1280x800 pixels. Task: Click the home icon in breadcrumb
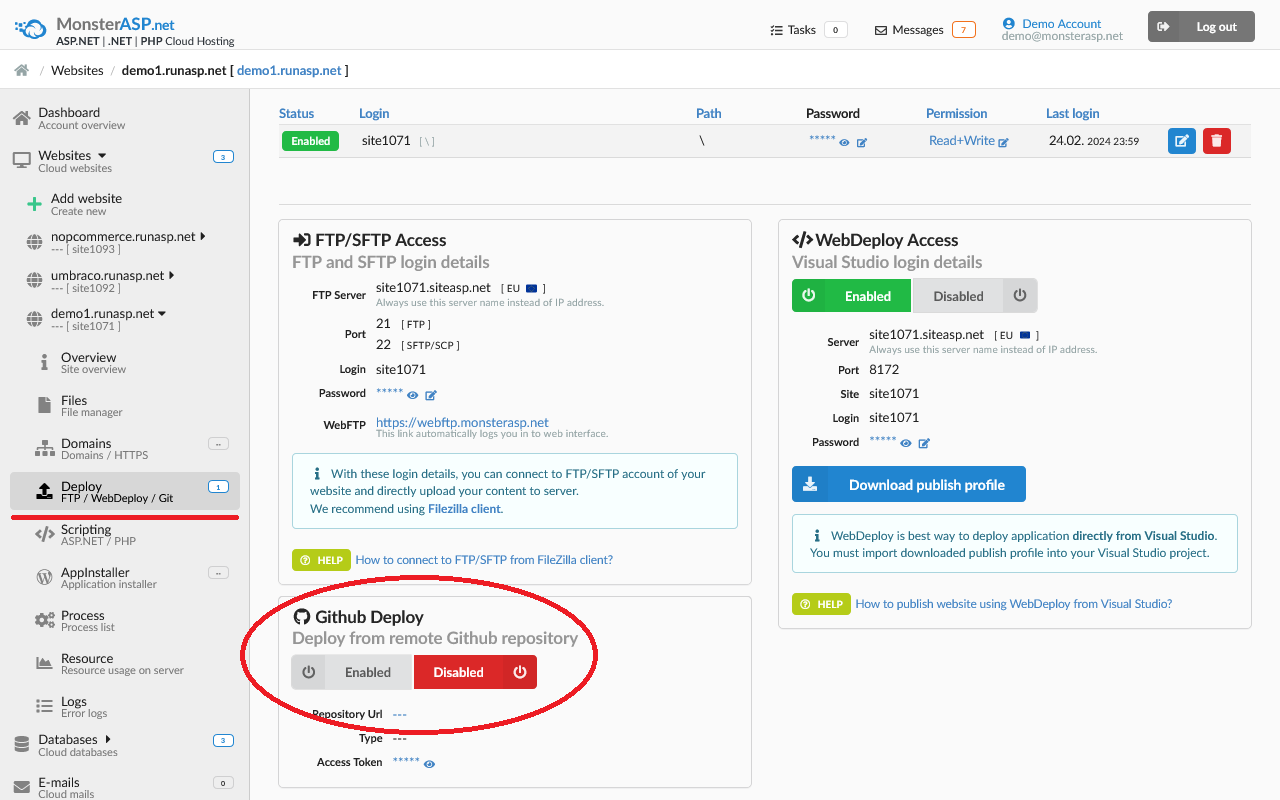pos(21,70)
